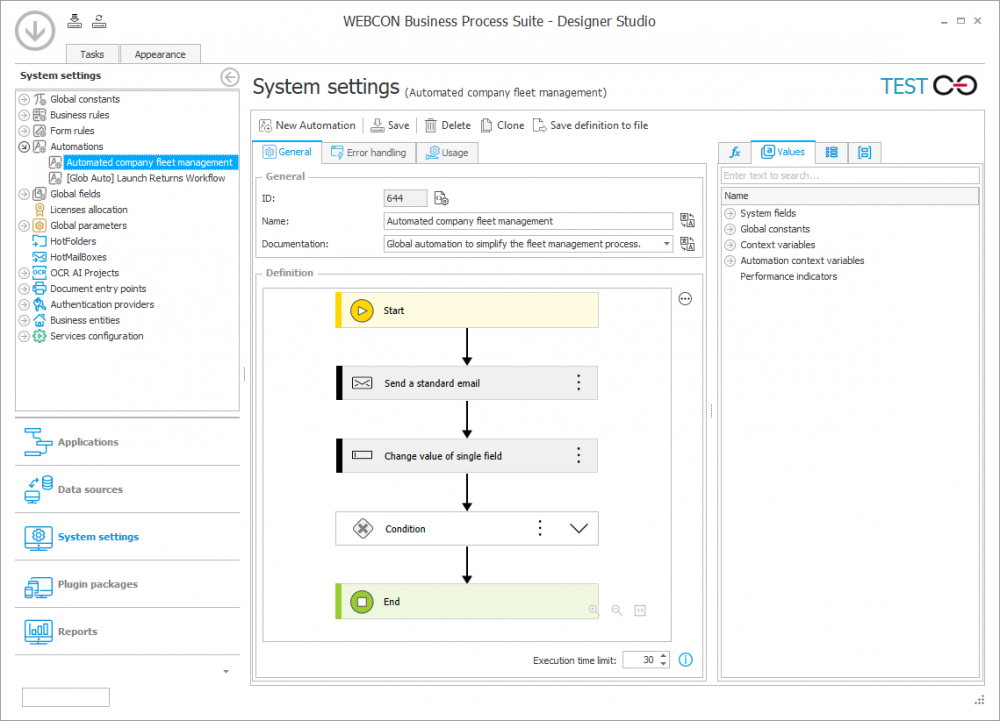Collapse the System settings panel with arrow
This screenshot has height=721, width=1000.
[230, 76]
